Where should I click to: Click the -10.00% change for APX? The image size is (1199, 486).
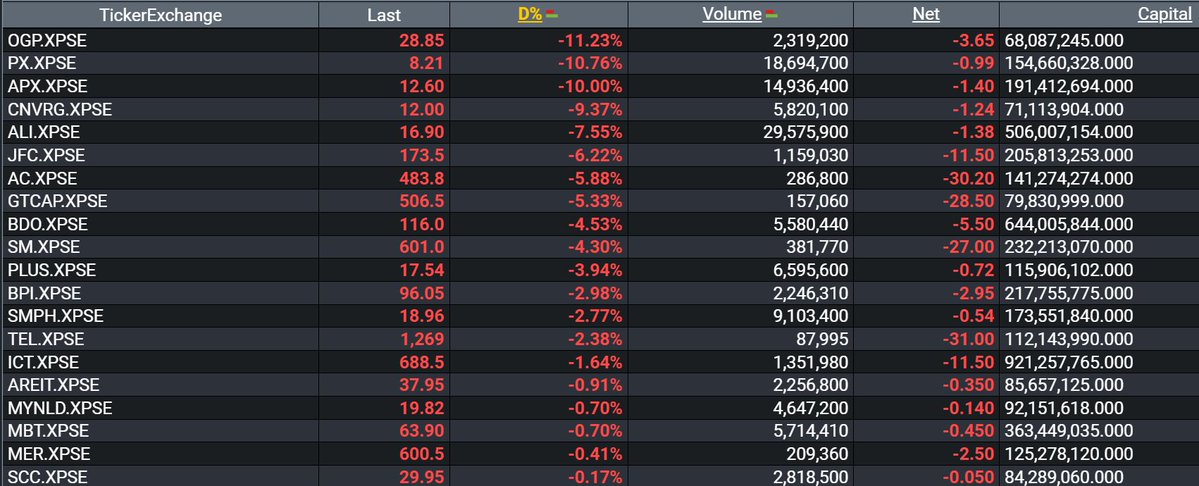point(590,86)
